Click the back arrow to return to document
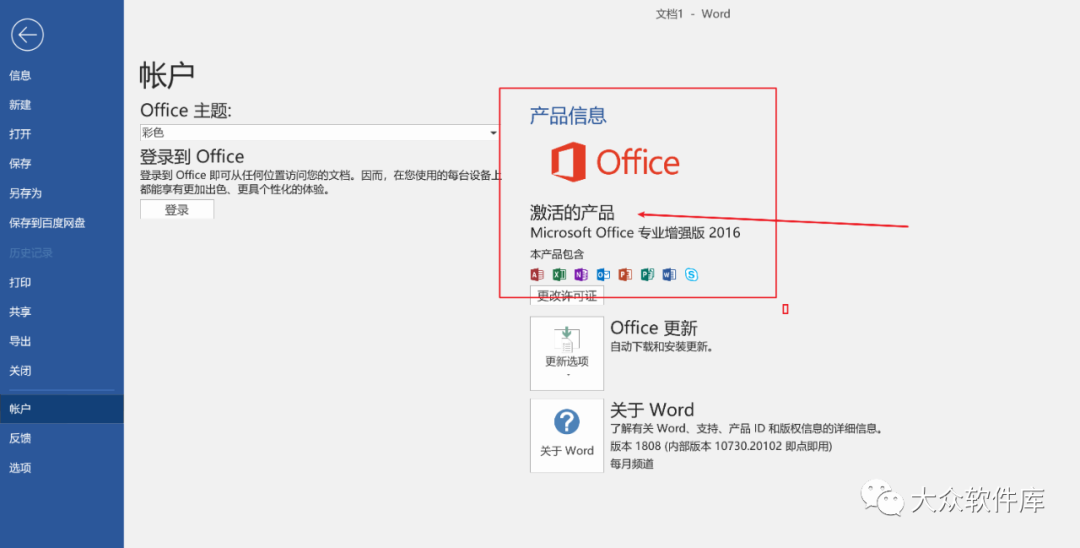1080x548 pixels. pos(28,34)
